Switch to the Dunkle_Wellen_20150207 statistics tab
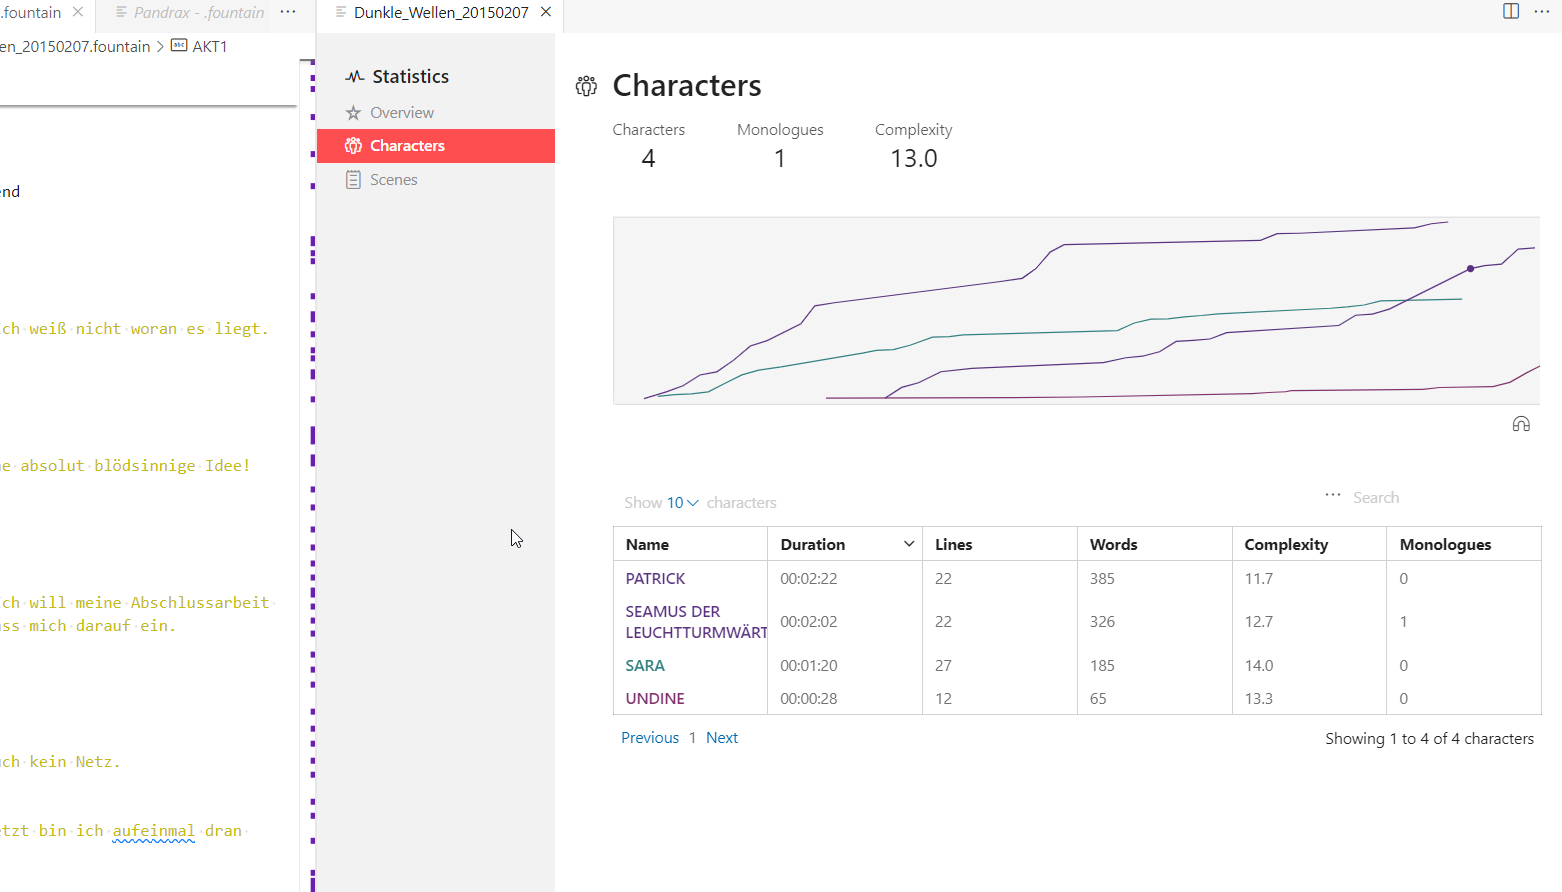Image resolution: width=1562 pixels, height=892 pixels. point(441,12)
